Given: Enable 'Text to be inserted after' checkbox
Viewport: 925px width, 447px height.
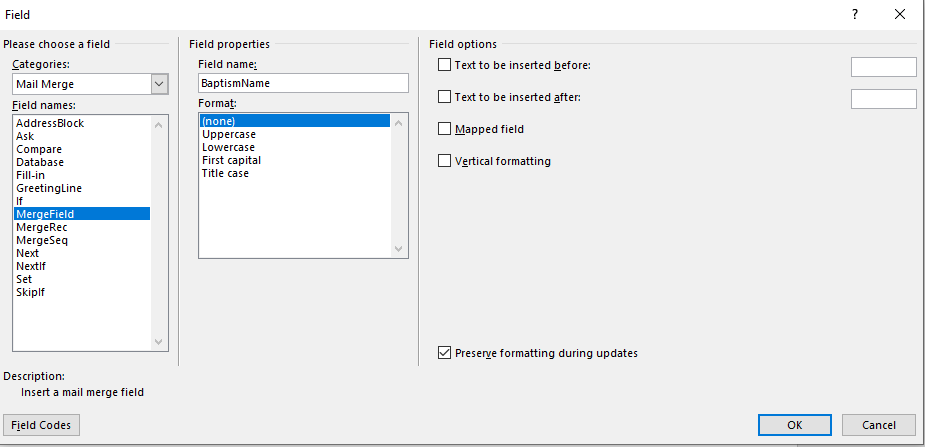Looking at the screenshot, I should [445, 98].
